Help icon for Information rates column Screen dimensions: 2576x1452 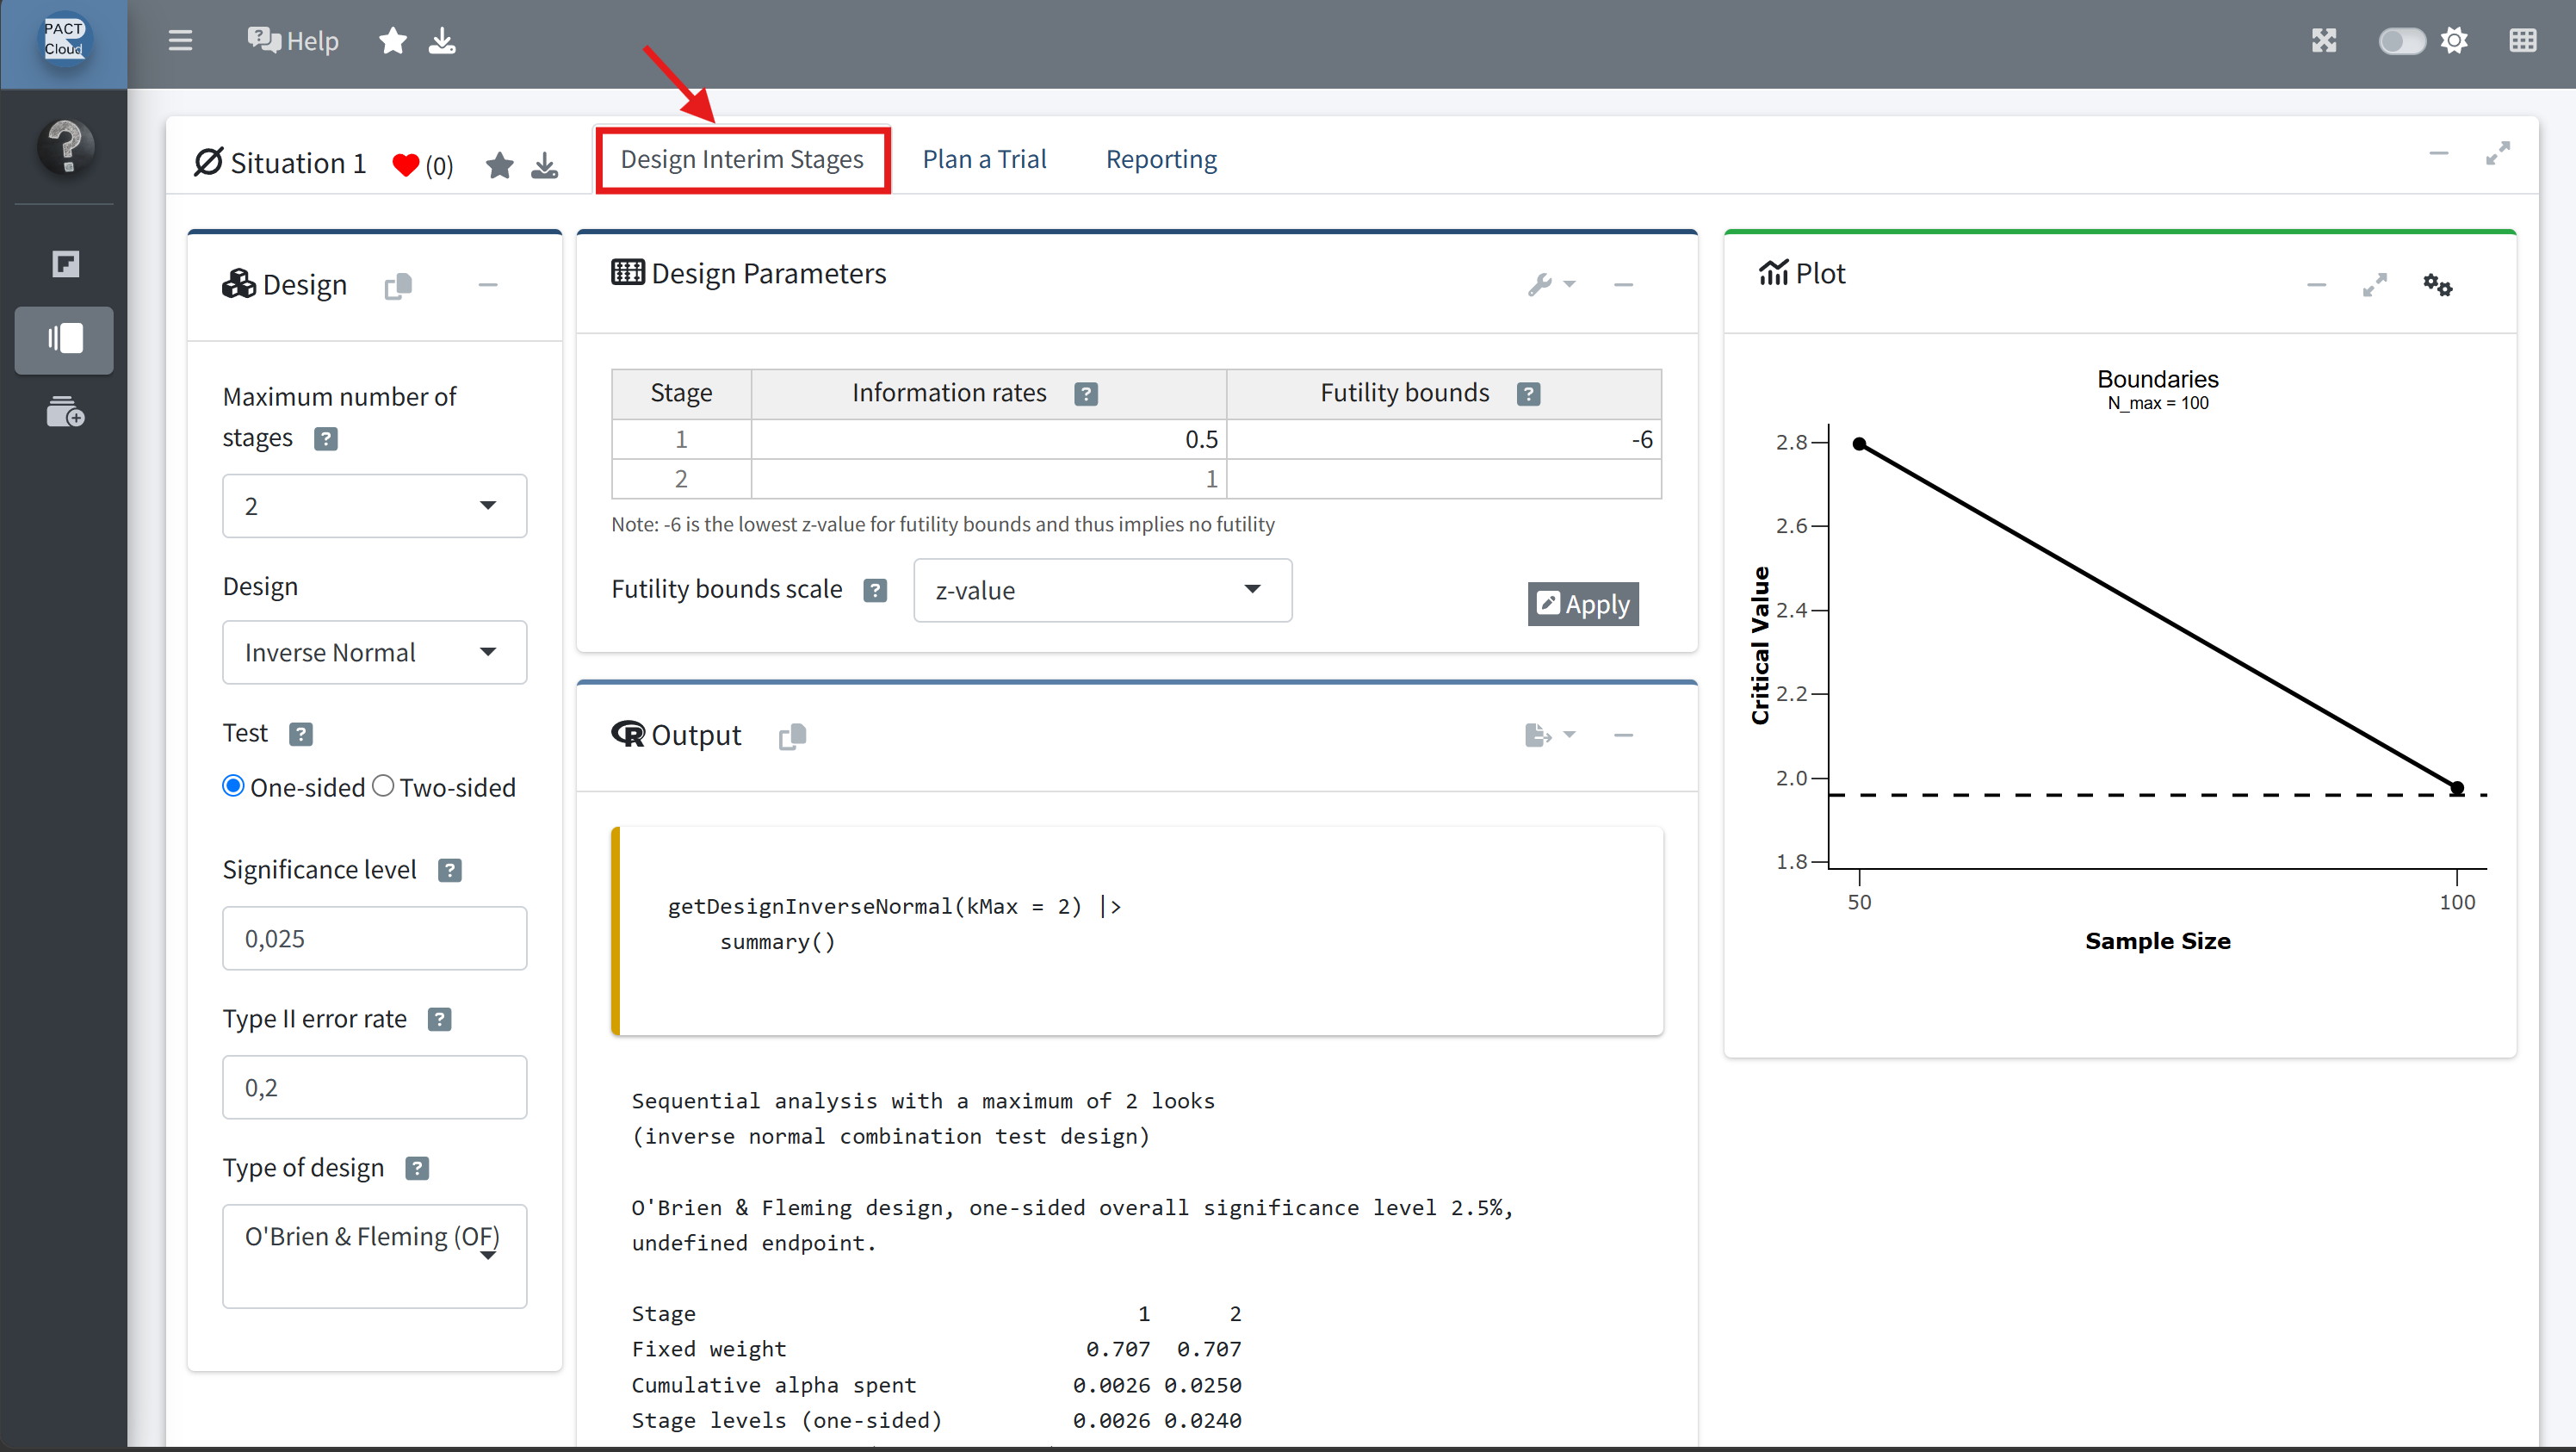tap(1086, 394)
